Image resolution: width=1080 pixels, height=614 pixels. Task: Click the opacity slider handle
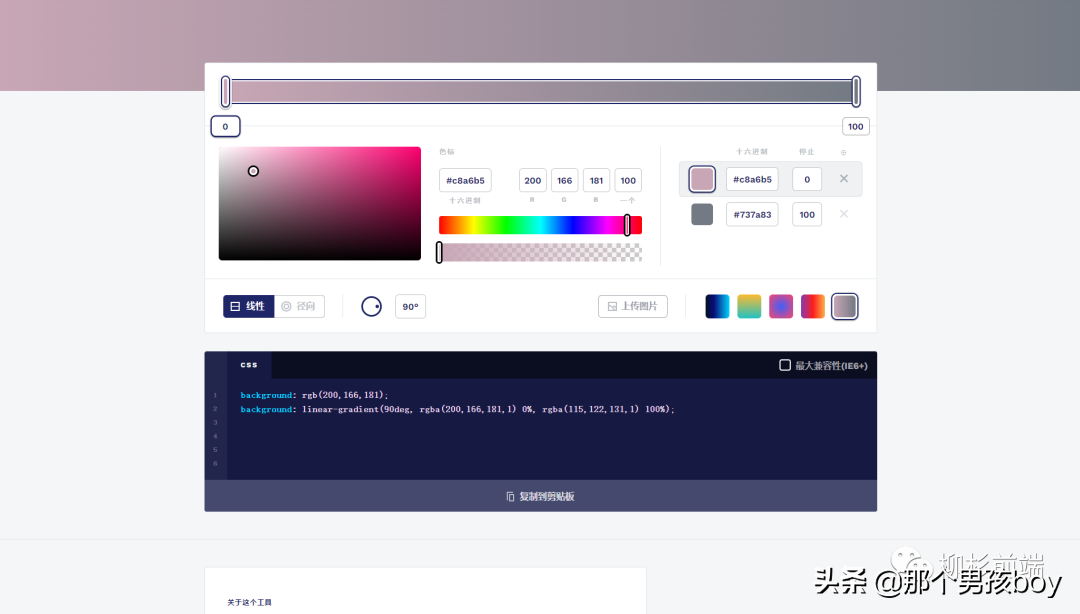(439, 252)
